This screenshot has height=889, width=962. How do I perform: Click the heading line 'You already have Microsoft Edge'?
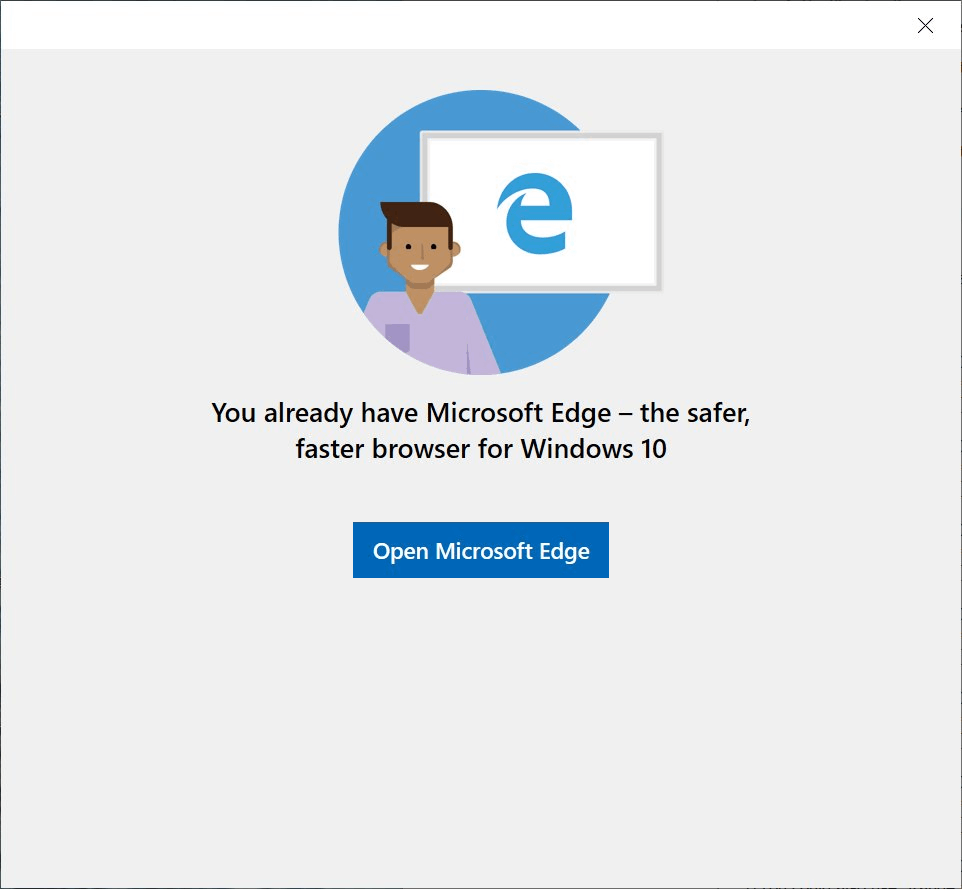(411, 413)
